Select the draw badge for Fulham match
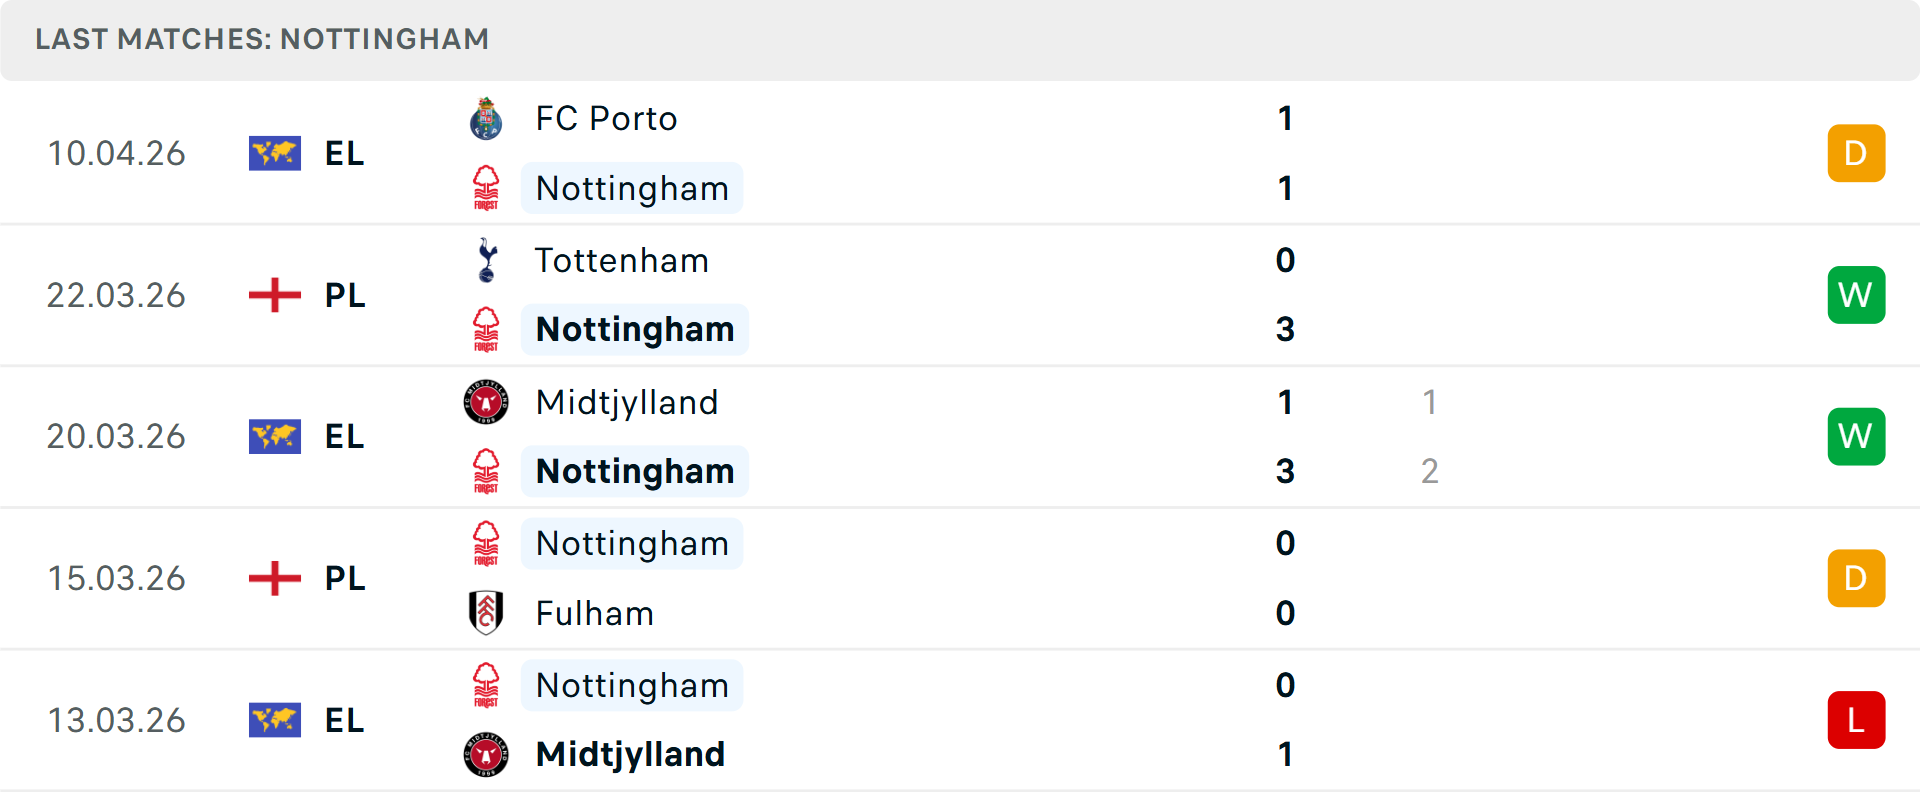 pyautogui.click(x=1856, y=578)
